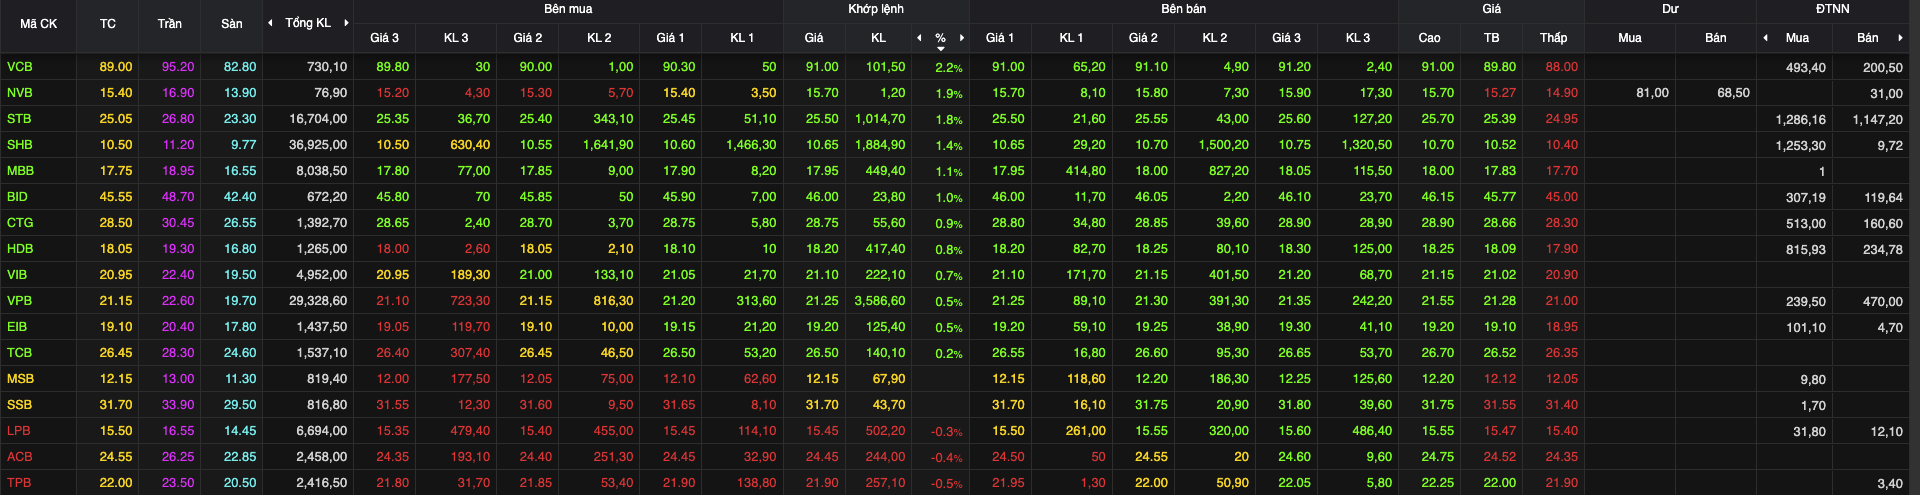The height and width of the screenshot is (495, 1920).
Task: Click VPB matched volume 3,586,60
Action: [880, 301]
